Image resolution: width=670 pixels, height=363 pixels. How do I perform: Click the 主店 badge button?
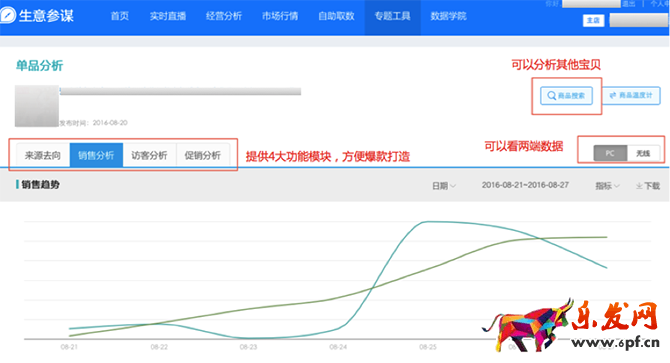(594, 20)
